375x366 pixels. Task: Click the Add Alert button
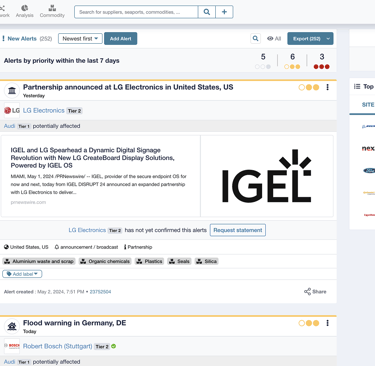121,39
